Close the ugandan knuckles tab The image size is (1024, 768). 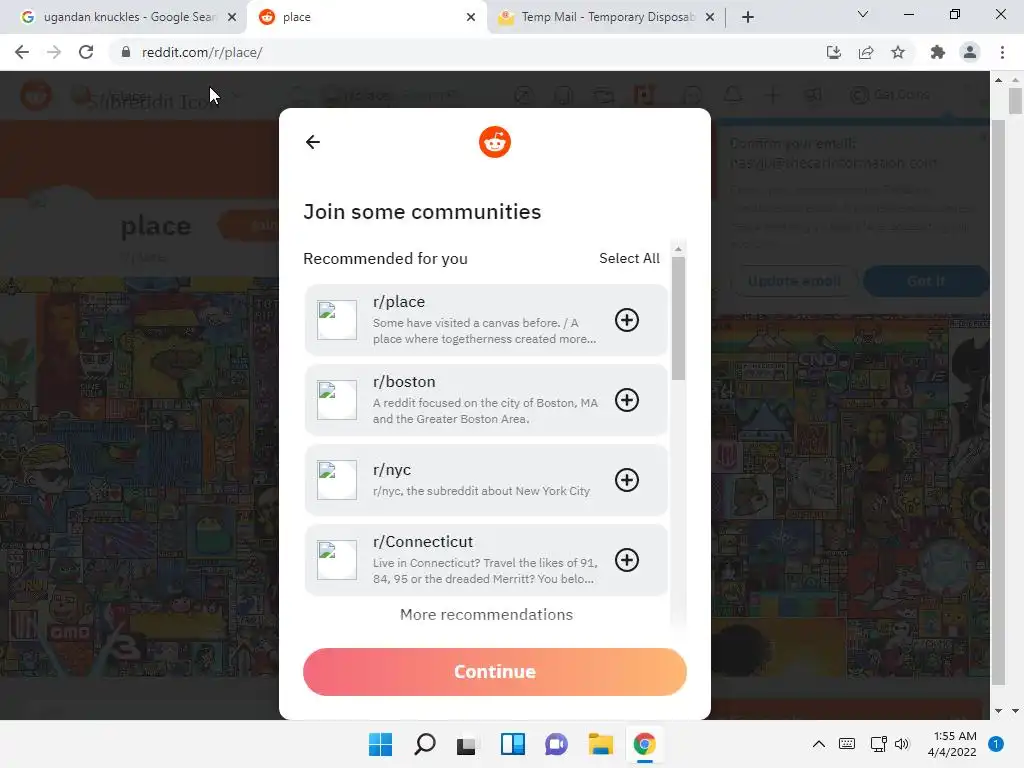point(232,17)
